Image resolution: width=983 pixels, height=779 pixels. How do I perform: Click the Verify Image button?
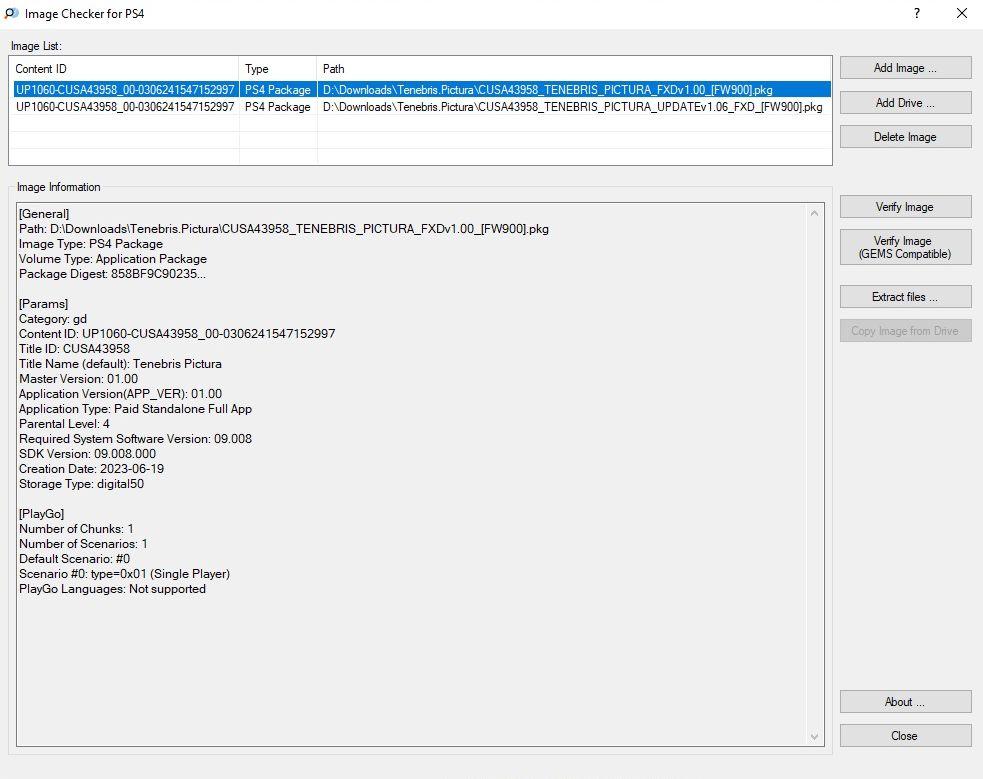(905, 207)
